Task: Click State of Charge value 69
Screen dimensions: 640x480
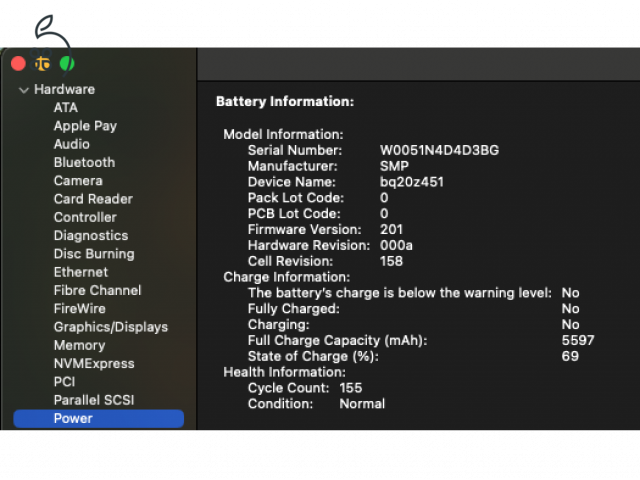Action: 570,356
